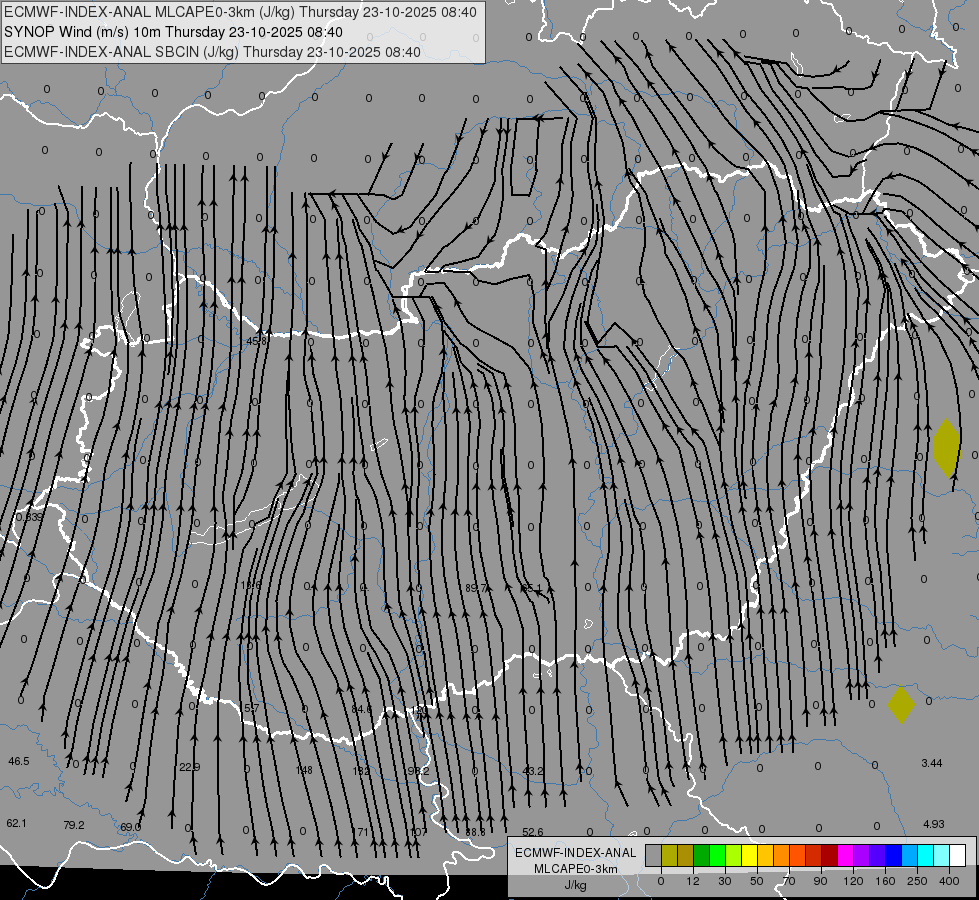Click the map value 69.0
The image size is (979, 900).
click(x=130, y=827)
